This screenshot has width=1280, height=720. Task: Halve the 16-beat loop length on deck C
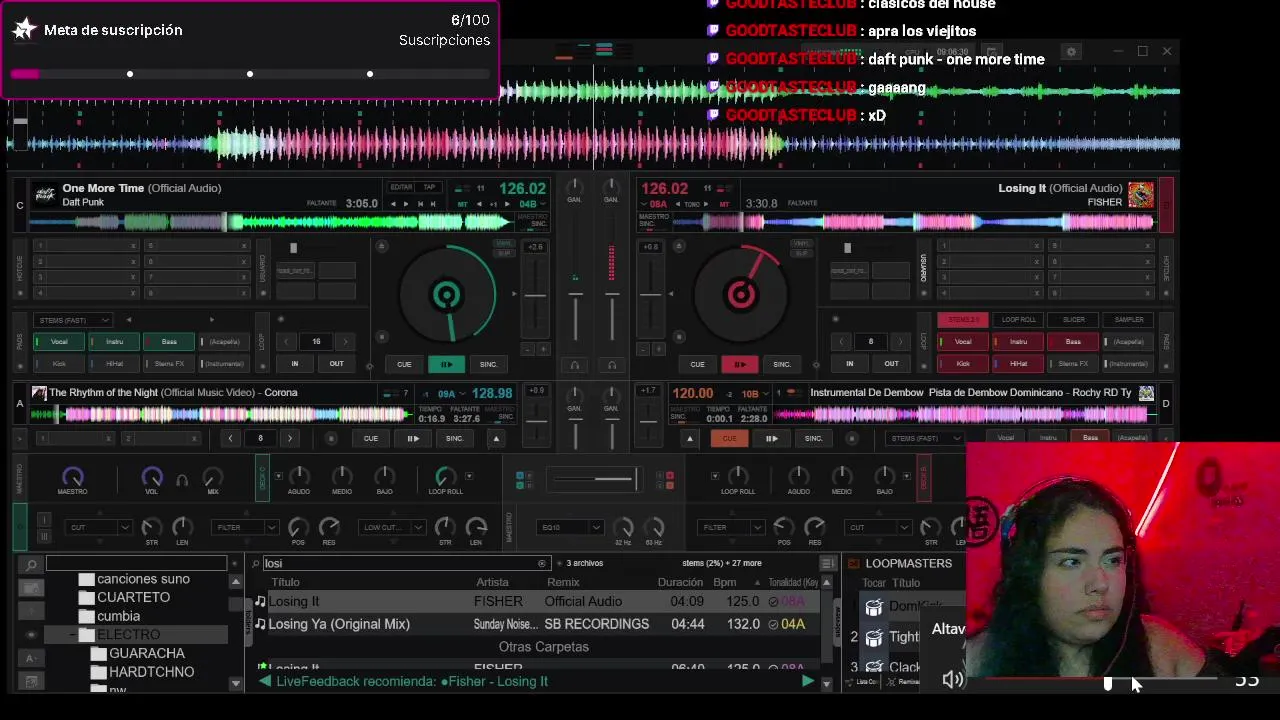287,342
